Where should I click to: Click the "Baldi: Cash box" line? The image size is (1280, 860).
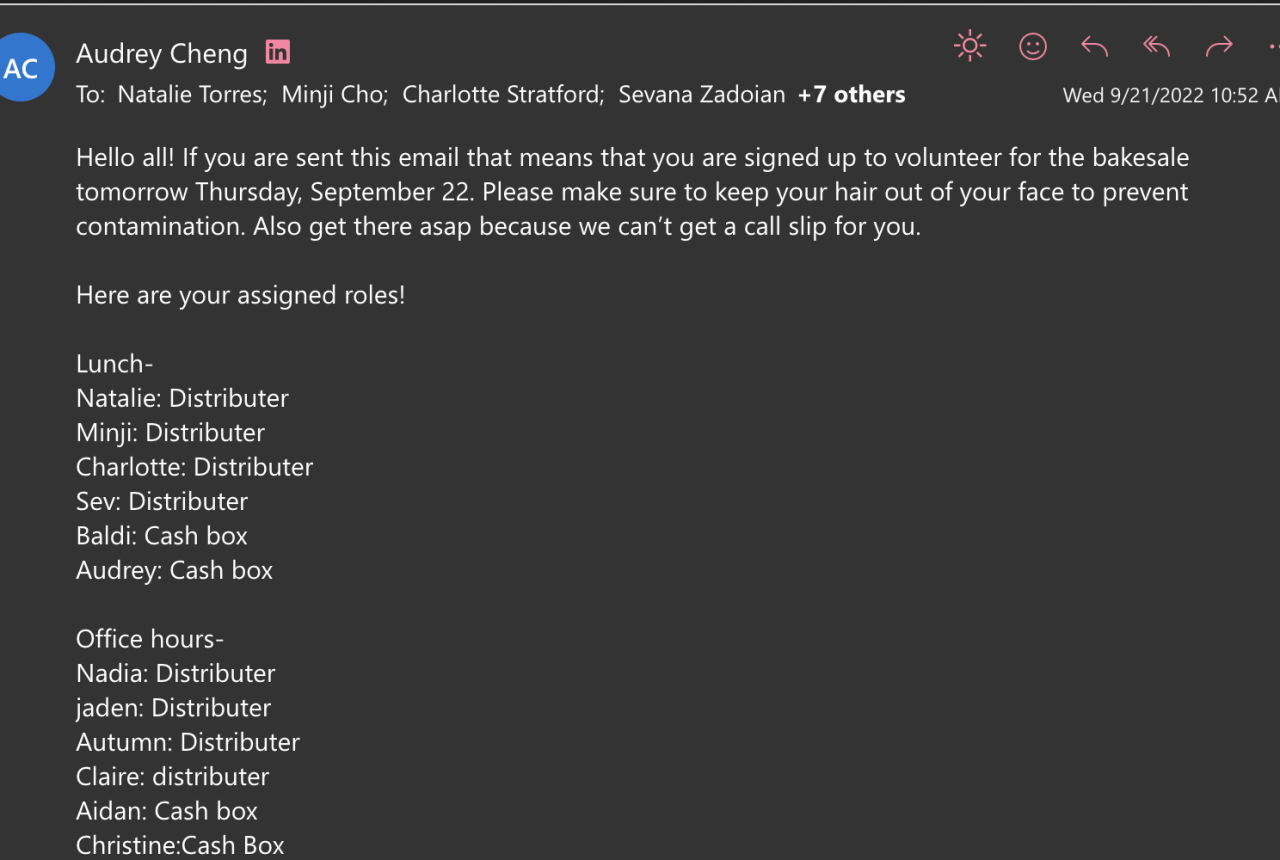pyautogui.click(x=162, y=536)
